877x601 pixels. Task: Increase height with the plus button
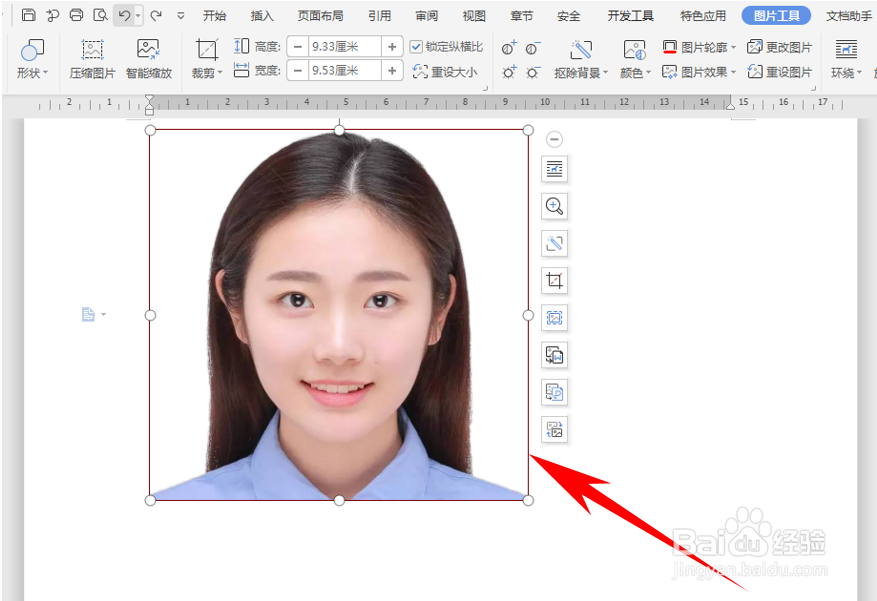click(392, 46)
